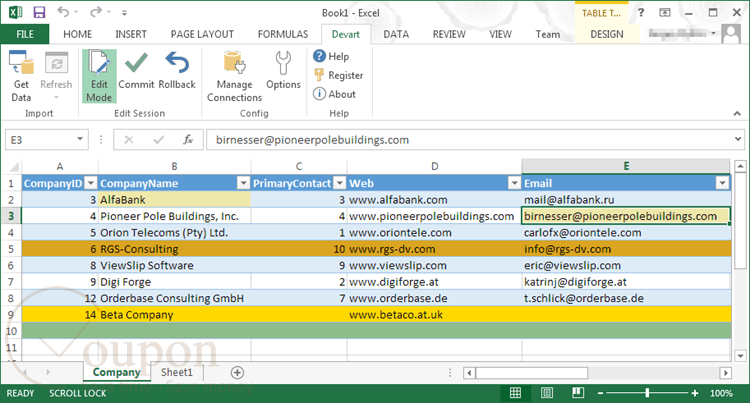Switch to the PAGE LAYOUT tab
The width and height of the screenshot is (750, 403).
[202, 34]
